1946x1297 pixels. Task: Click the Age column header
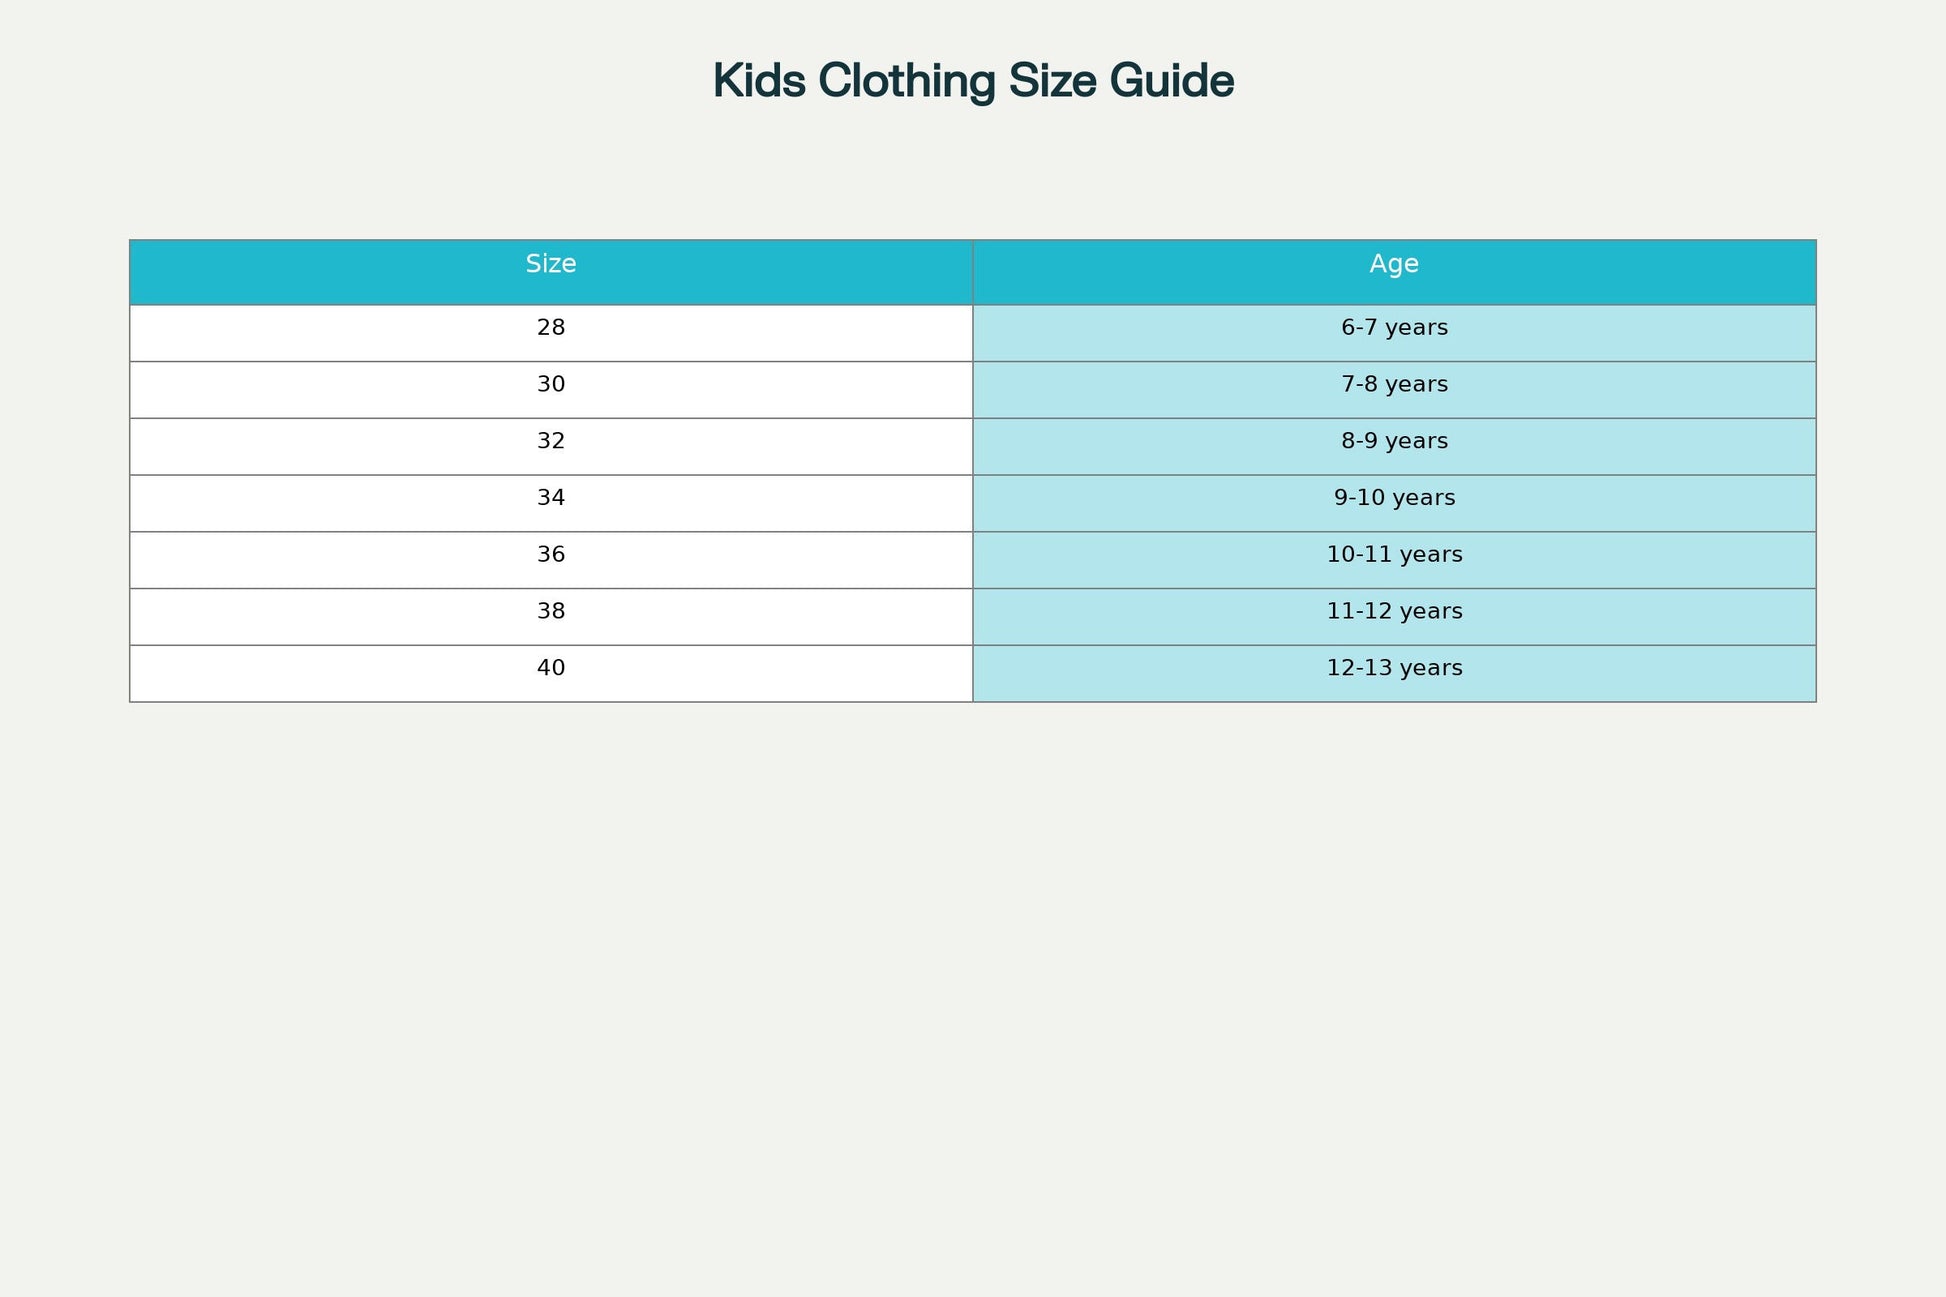[x=1394, y=265]
